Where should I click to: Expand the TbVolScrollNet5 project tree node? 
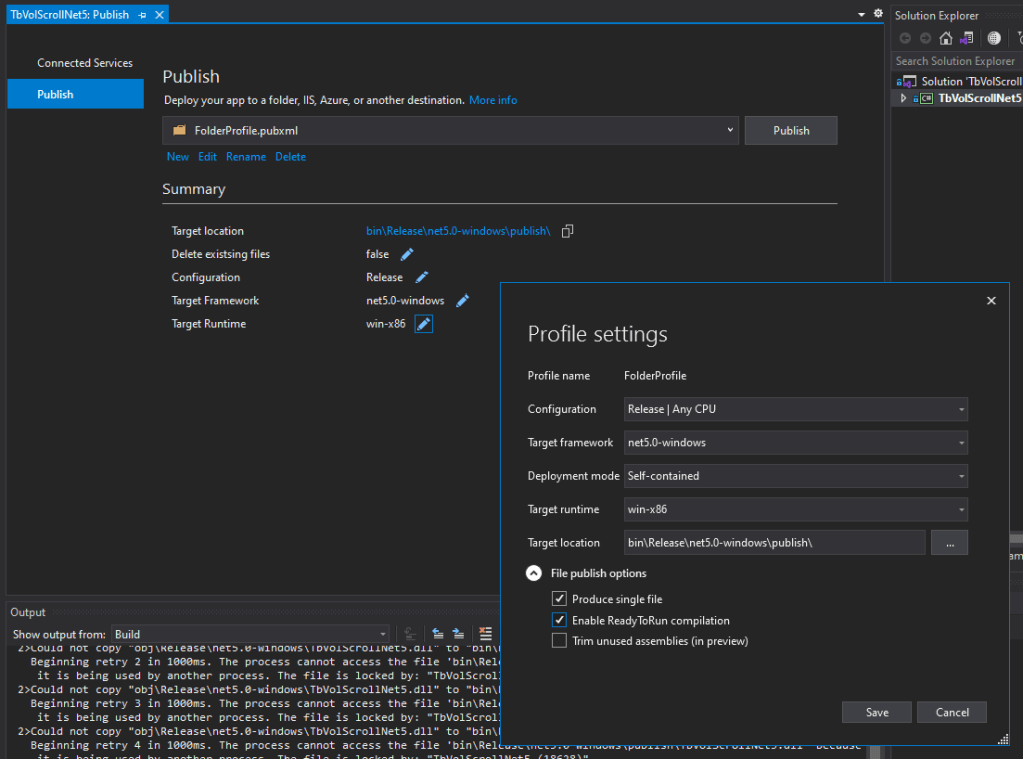pos(904,99)
